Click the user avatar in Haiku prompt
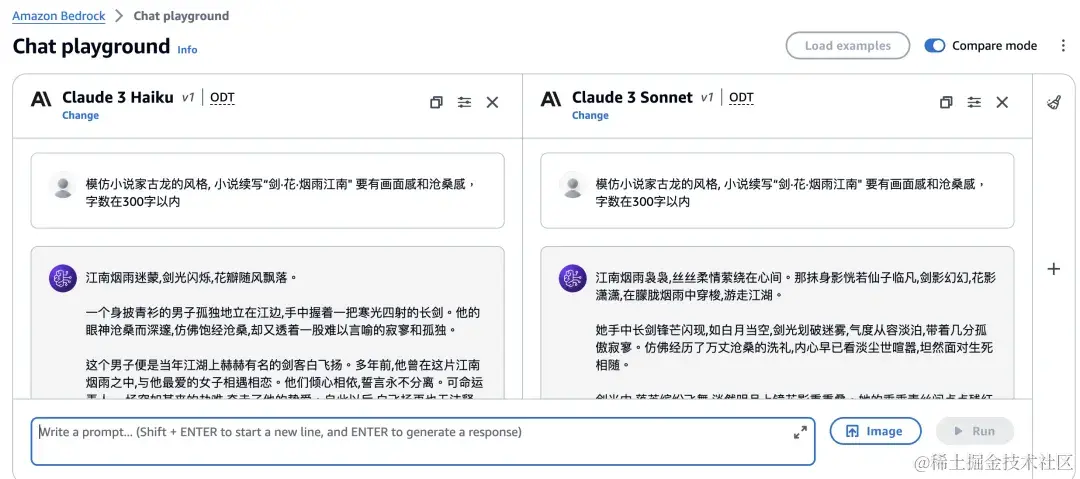Screen dimensions: 1080x479 tap(63, 187)
